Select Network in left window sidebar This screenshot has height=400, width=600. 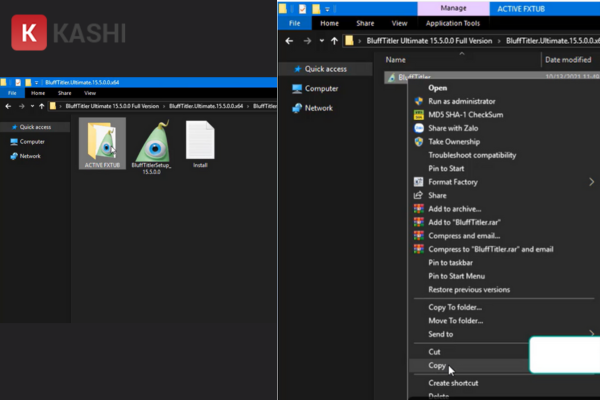[30, 156]
